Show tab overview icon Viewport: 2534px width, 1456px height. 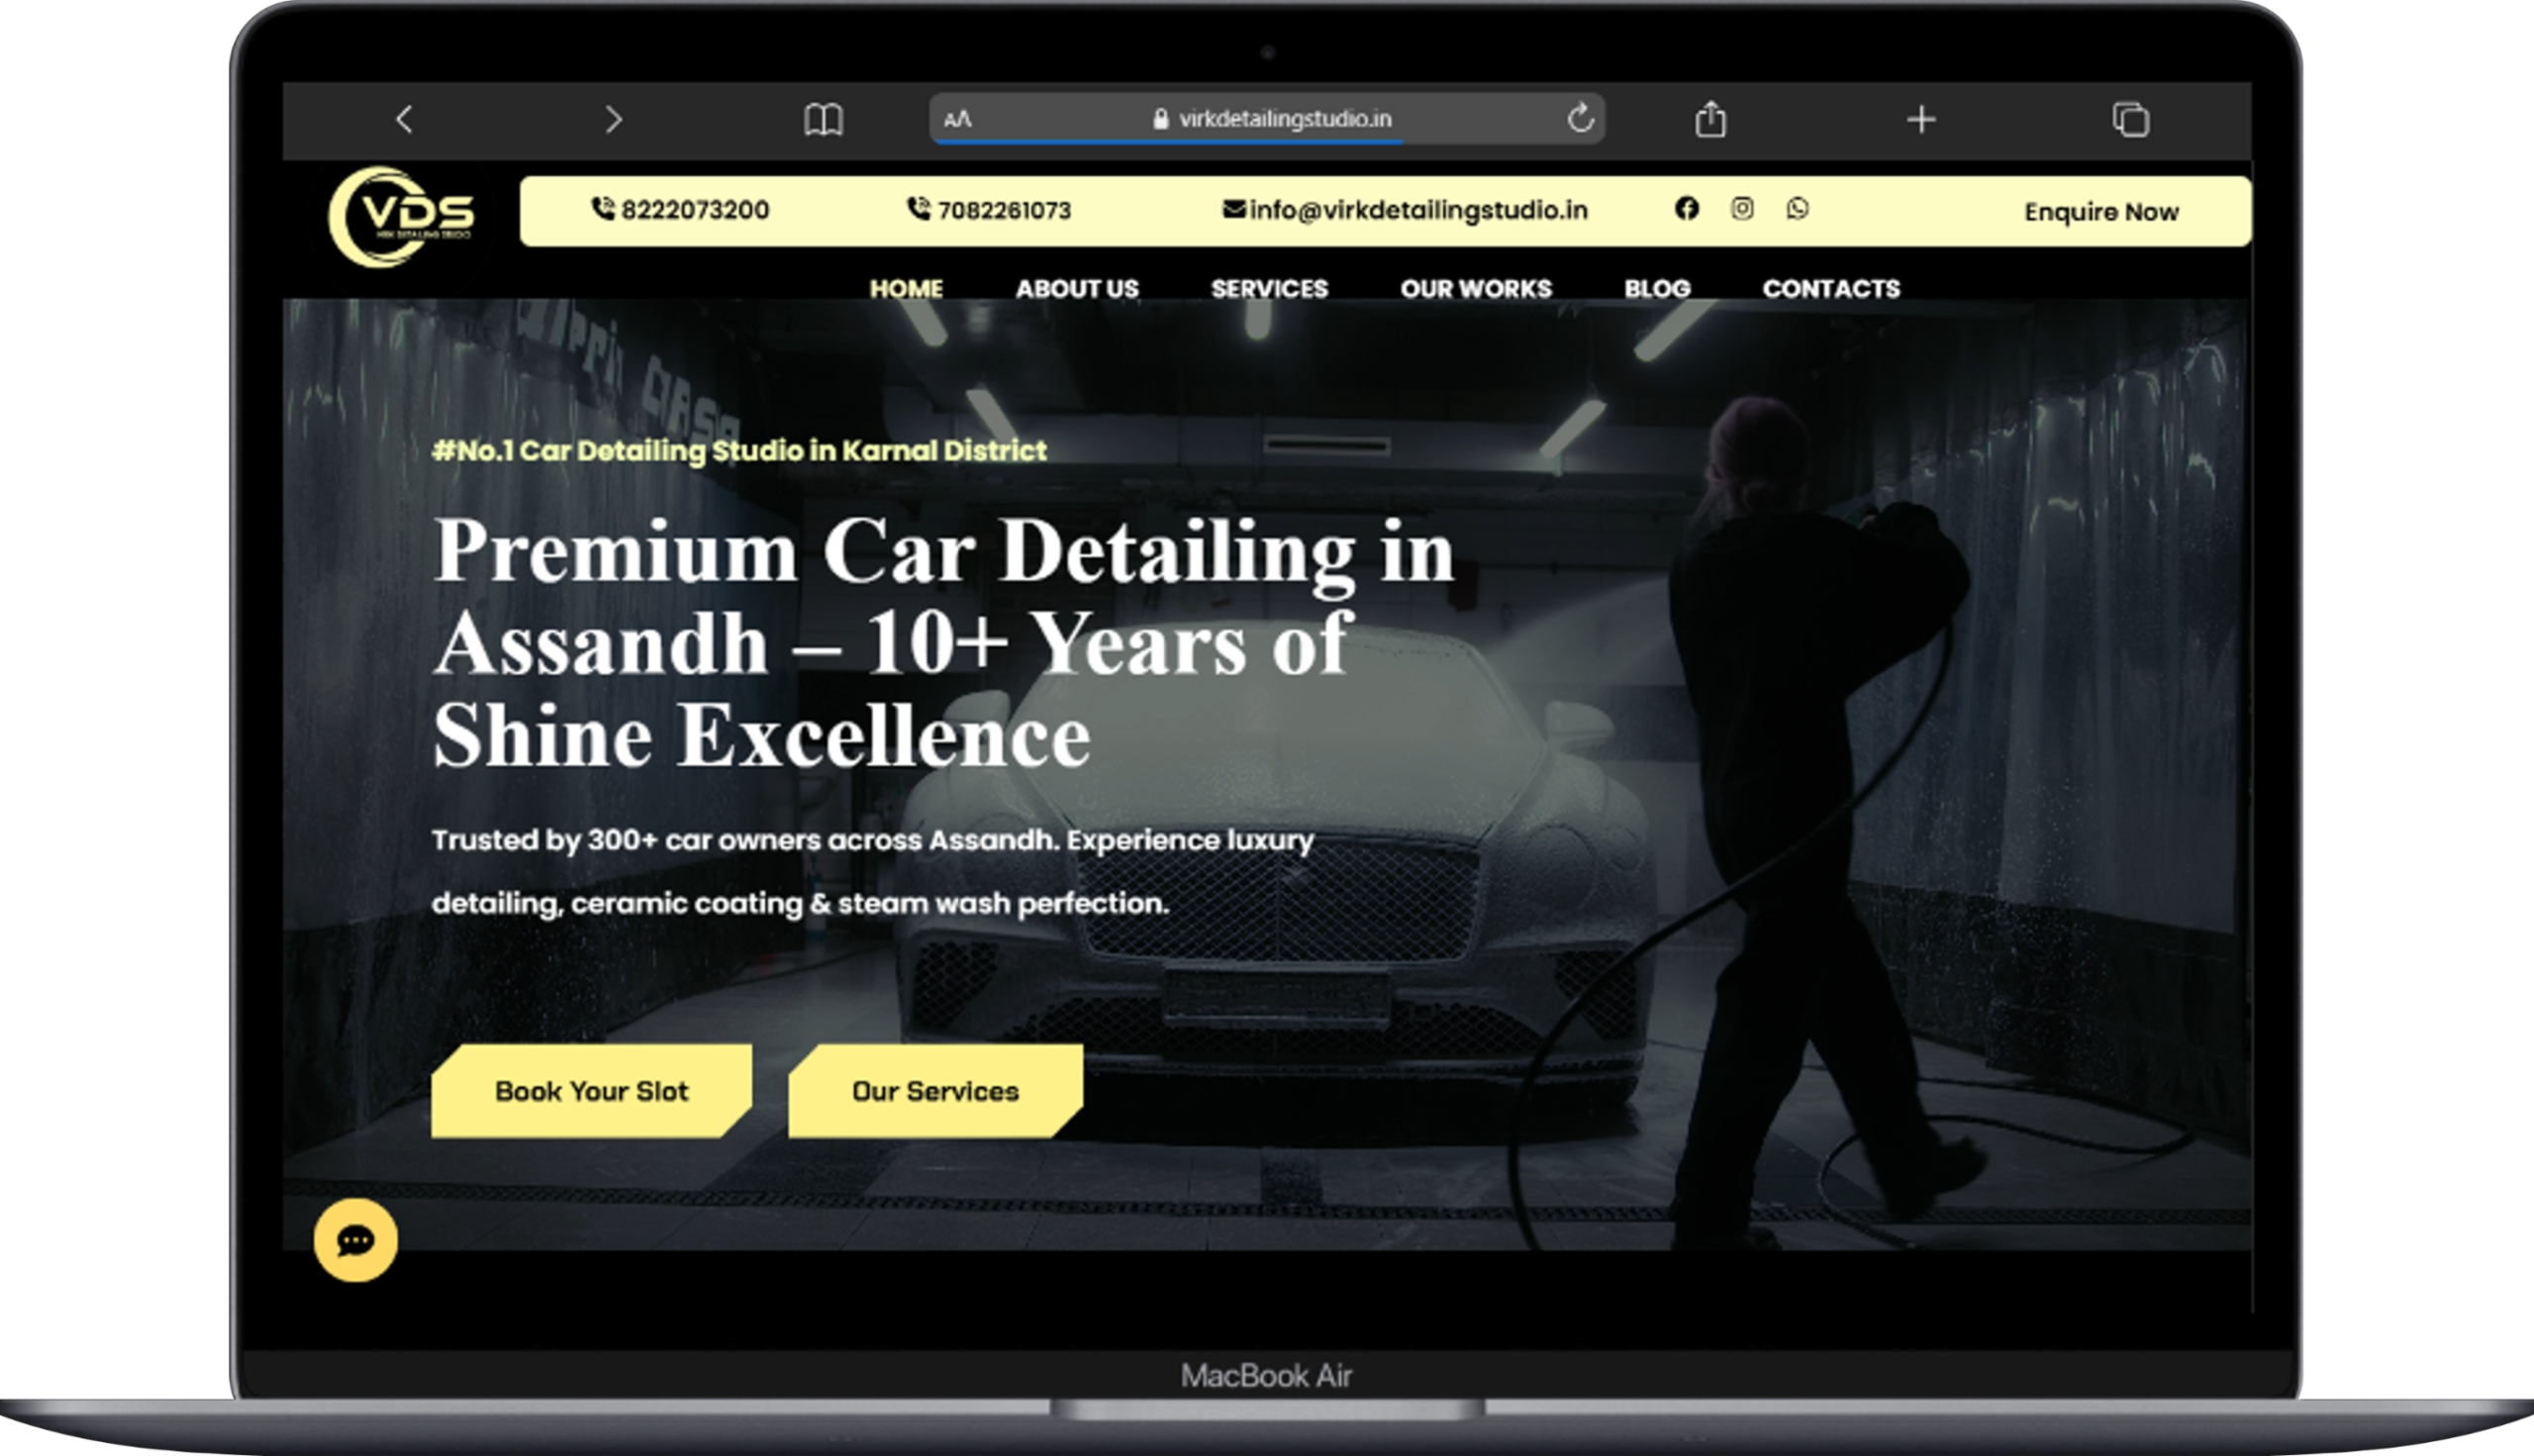[2130, 120]
